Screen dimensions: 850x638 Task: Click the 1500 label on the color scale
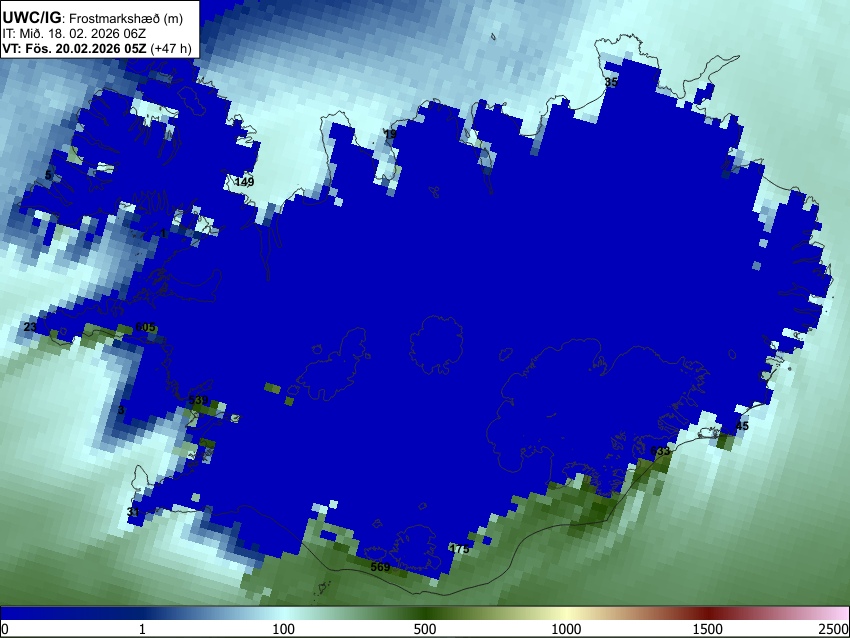[x=708, y=629]
